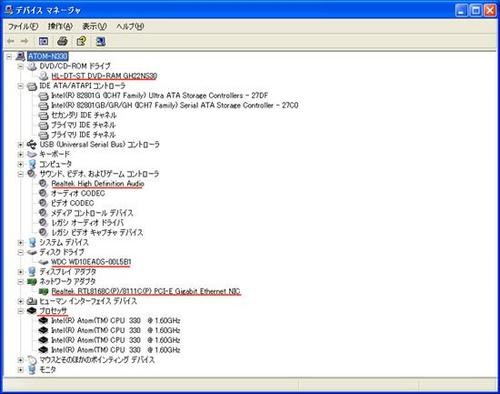This screenshot has width=500, height=394.
Task: Open the 操作(A) menu
Action: (x=60, y=26)
